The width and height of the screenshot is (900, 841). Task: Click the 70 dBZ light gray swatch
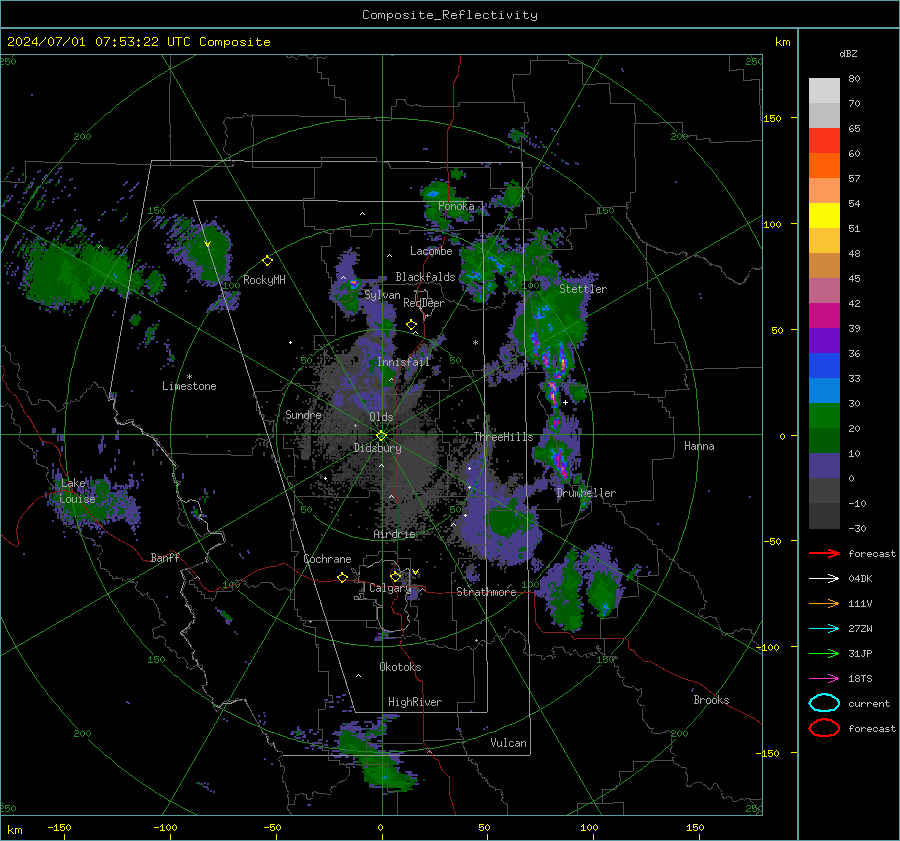[824, 91]
